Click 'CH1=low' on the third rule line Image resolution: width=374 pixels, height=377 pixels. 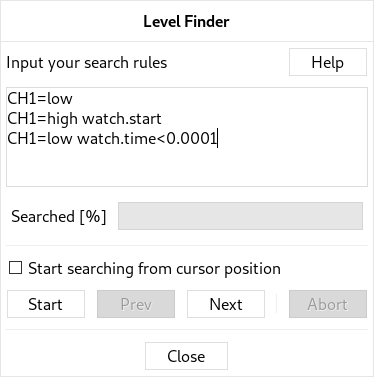[x=40, y=138]
